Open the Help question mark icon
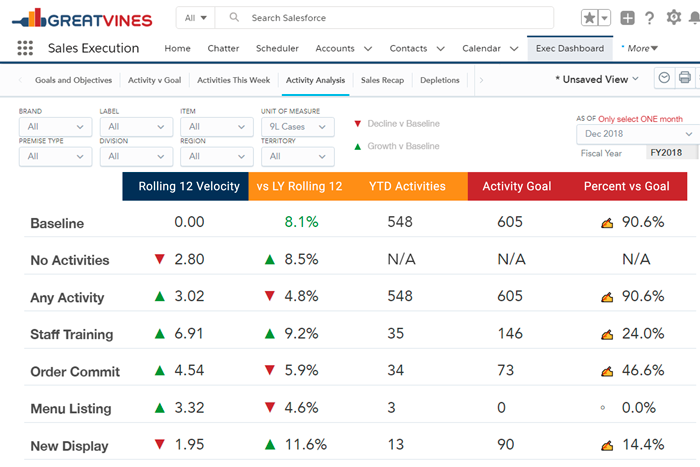This screenshot has height=467, width=700. (650, 18)
